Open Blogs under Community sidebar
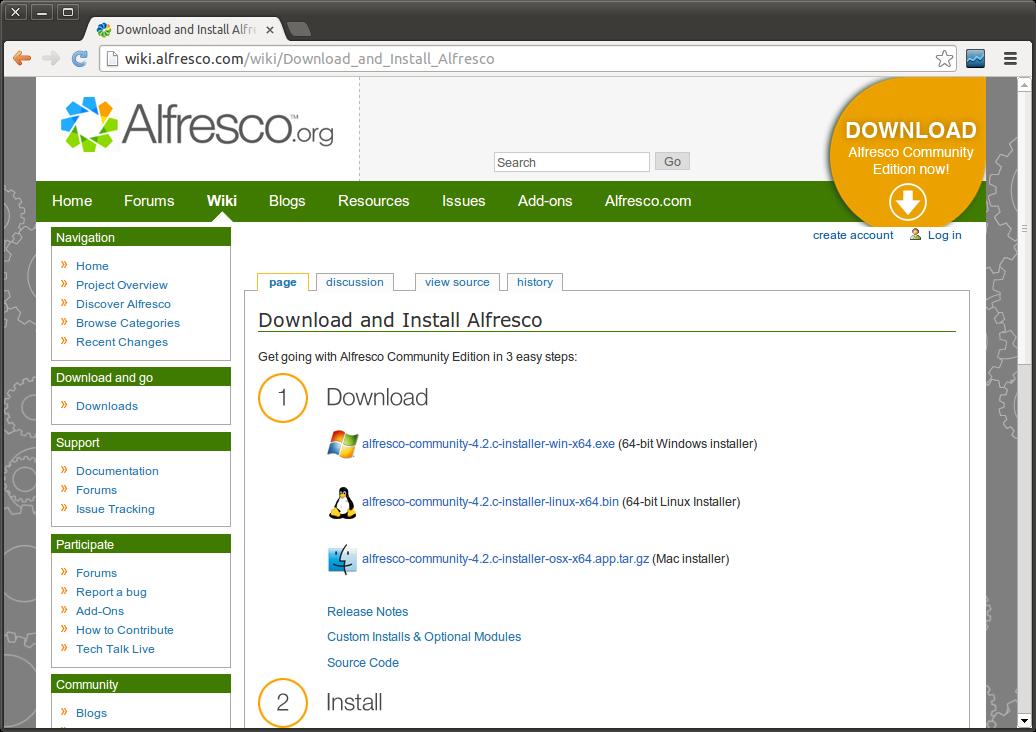Screen dimensions: 1036x732 coord(91,714)
